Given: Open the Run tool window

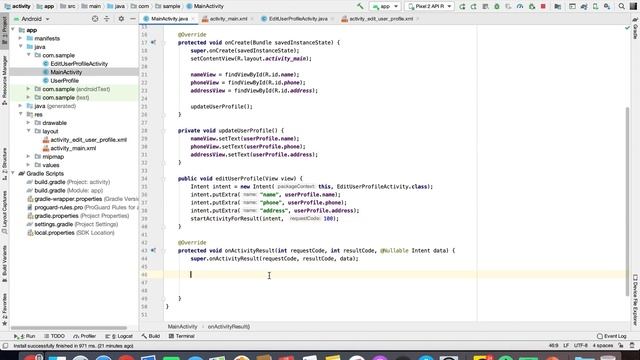Looking at the screenshot, I should (24, 336).
